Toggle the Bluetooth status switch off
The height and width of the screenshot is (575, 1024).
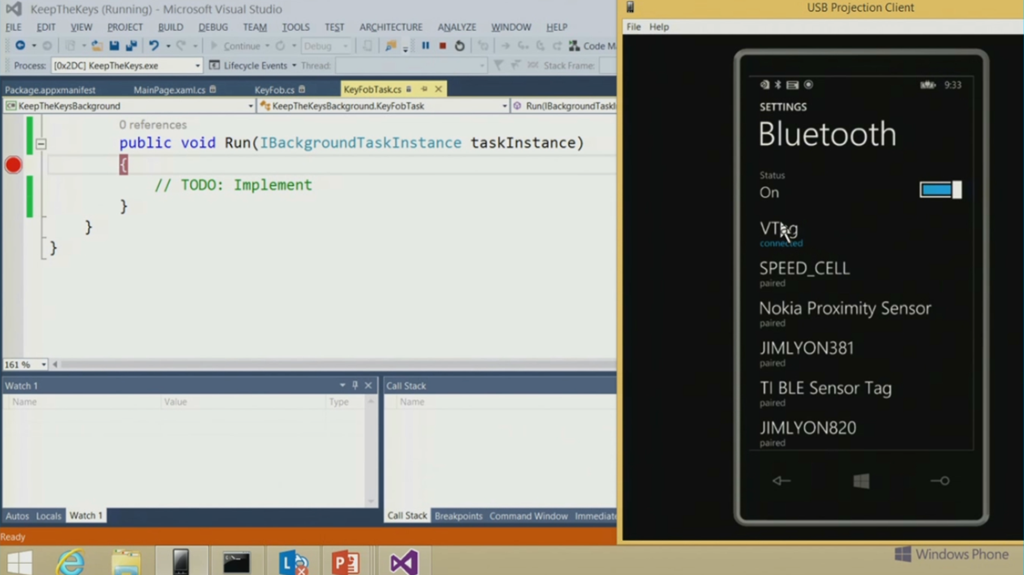point(940,189)
